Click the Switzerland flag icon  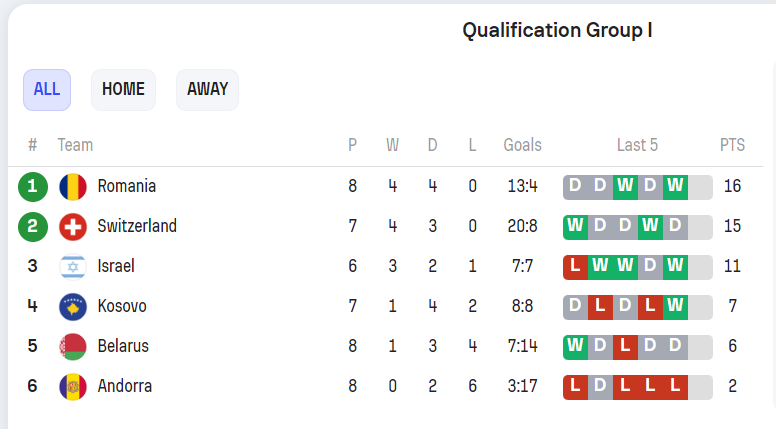(x=73, y=226)
